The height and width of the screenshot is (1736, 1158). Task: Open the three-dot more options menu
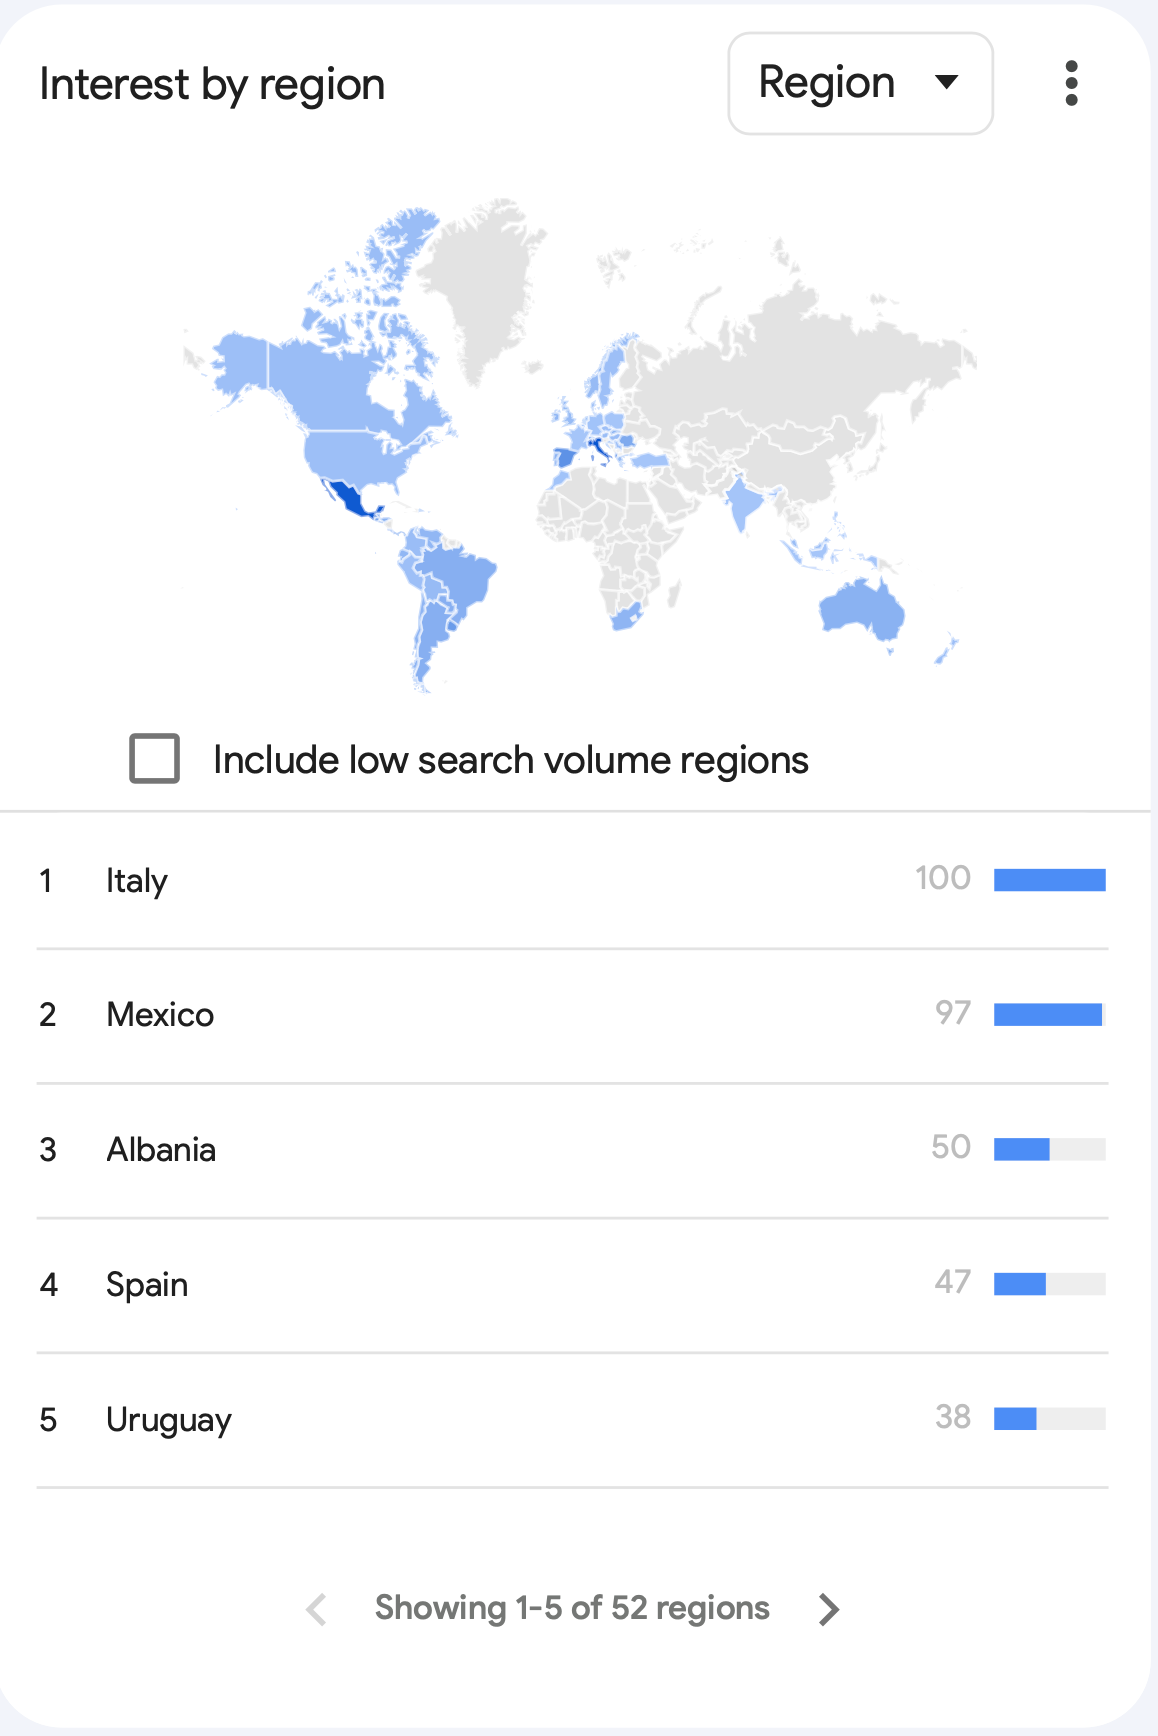1071,83
